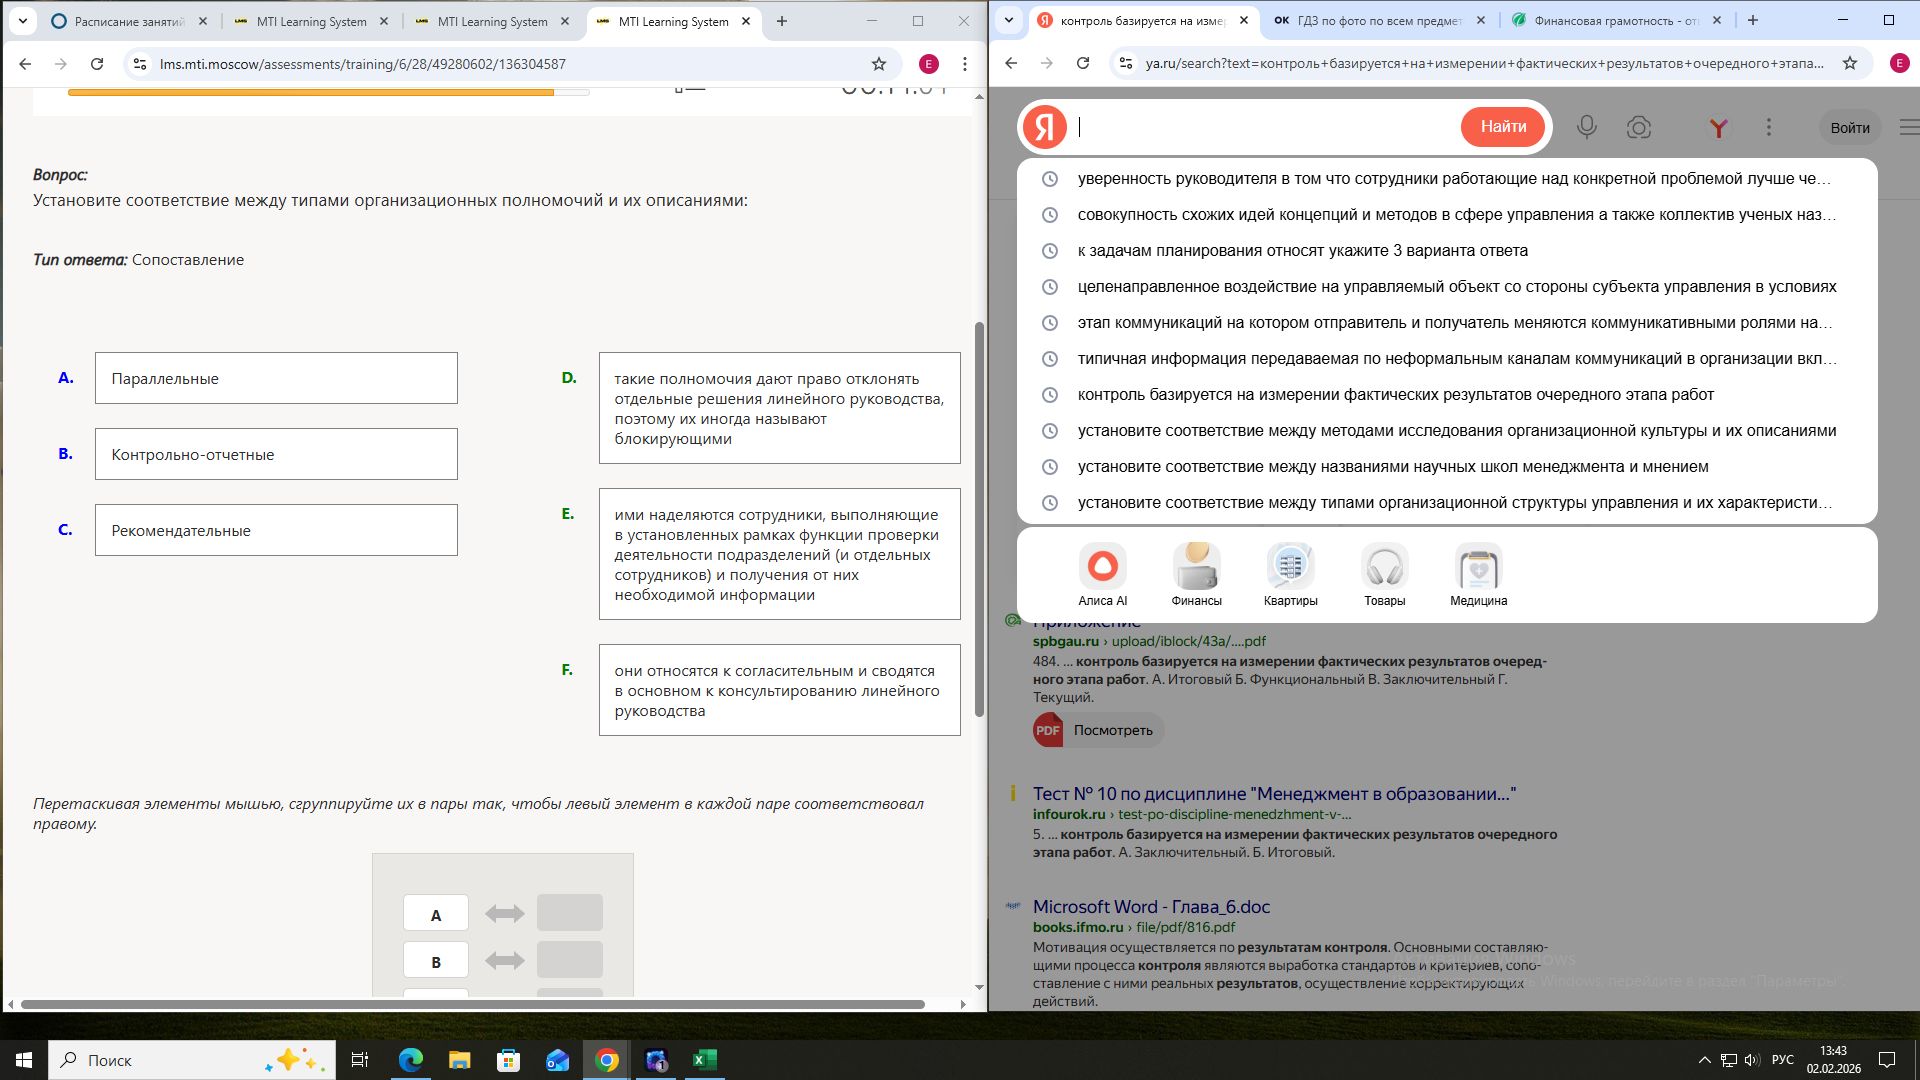Screen dimensions: 1920x1080
Task: Click the Параллельные option box
Action: pos(276,378)
